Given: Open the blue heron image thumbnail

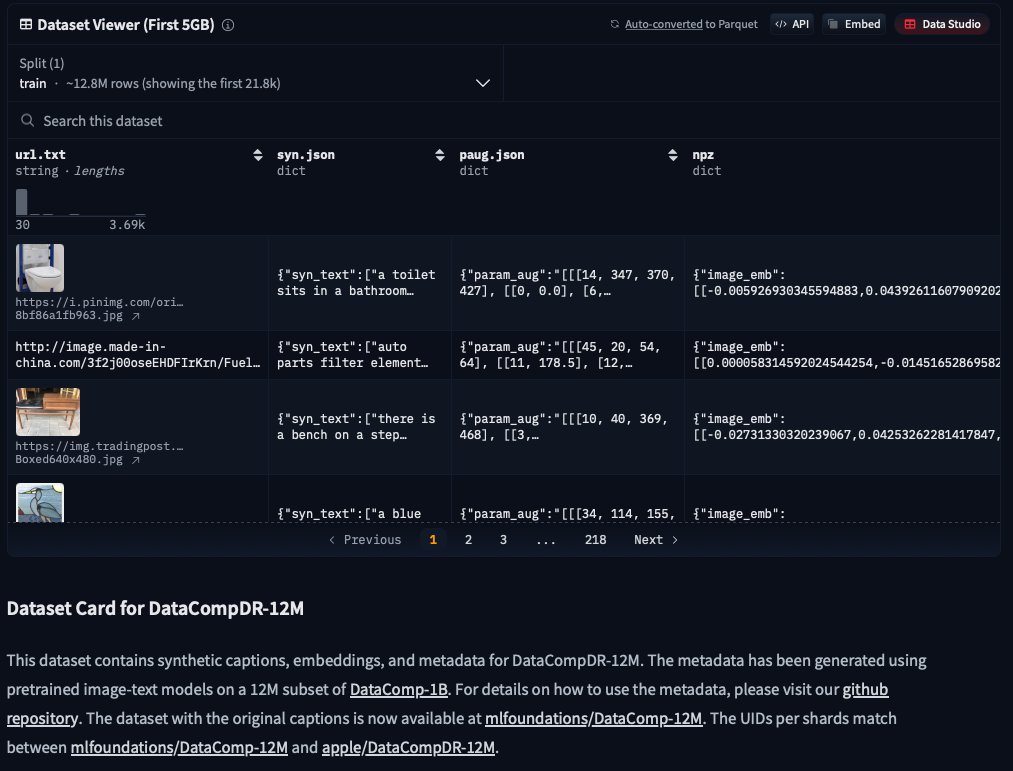Looking at the screenshot, I should [x=40, y=503].
